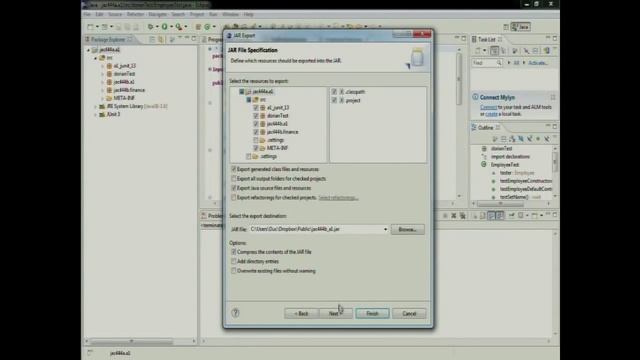Click the Connect Mylyn info icon
This screenshot has height=360, width=640.
click(475, 97)
